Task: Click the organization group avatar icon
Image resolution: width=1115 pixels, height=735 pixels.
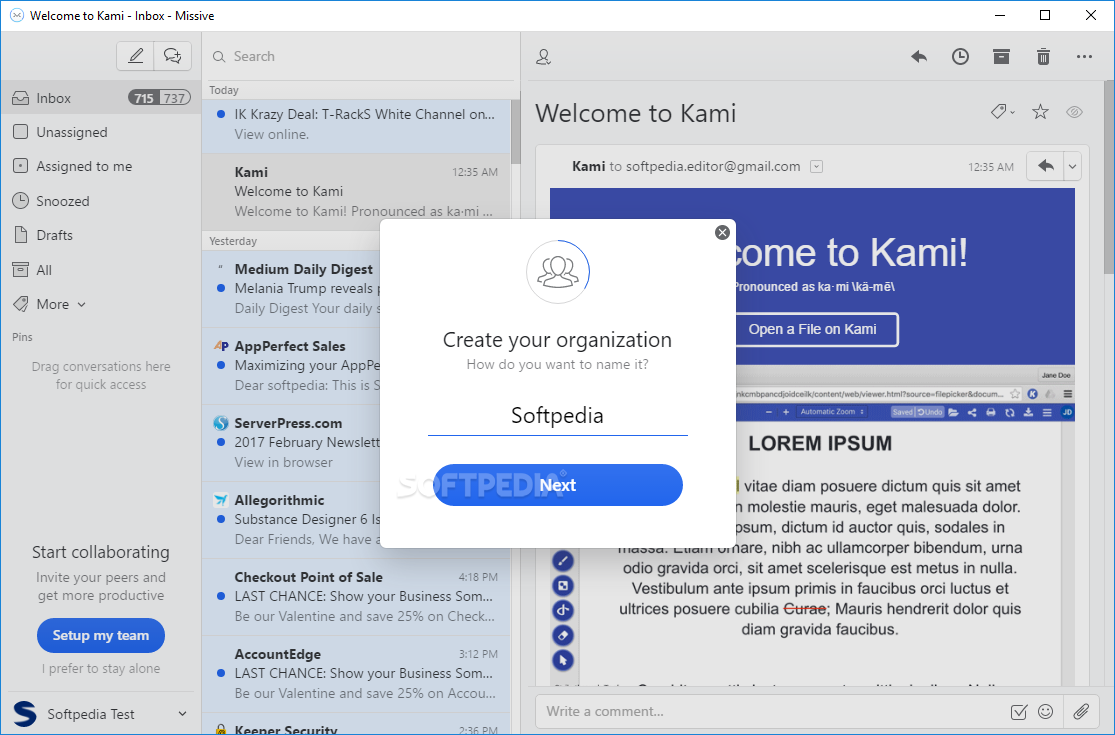Action: [x=558, y=272]
